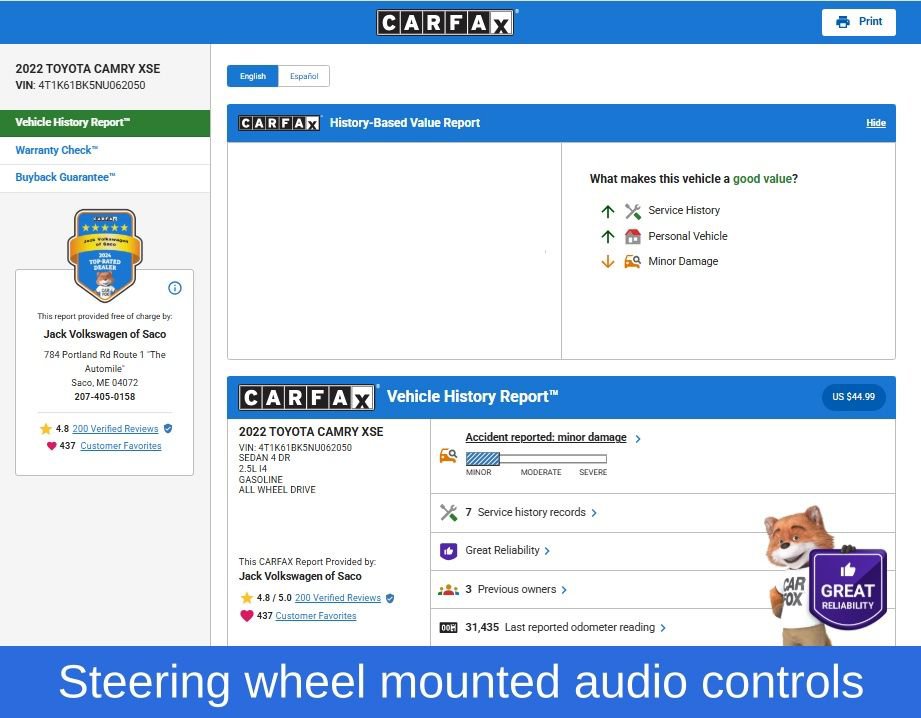Switch language to English

[253, 76]
